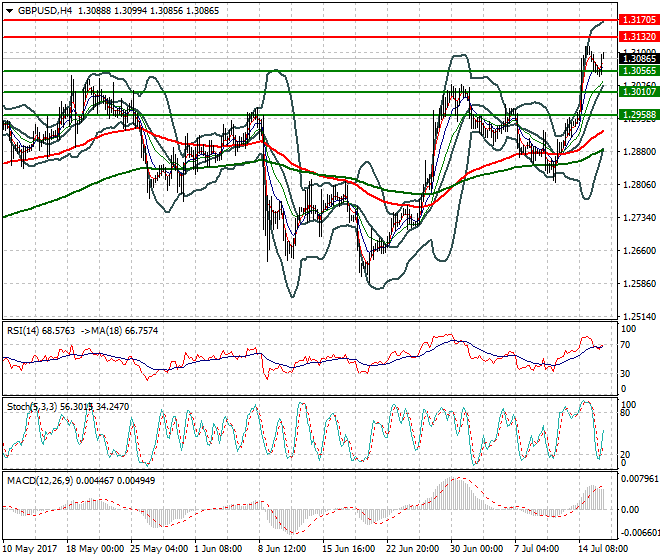Image resolution: width=660 pixels, height=560 pixels.
Task: Click the 8 Jun 12:00 time label
Action: pyautogui.click(x=282, y=549)
